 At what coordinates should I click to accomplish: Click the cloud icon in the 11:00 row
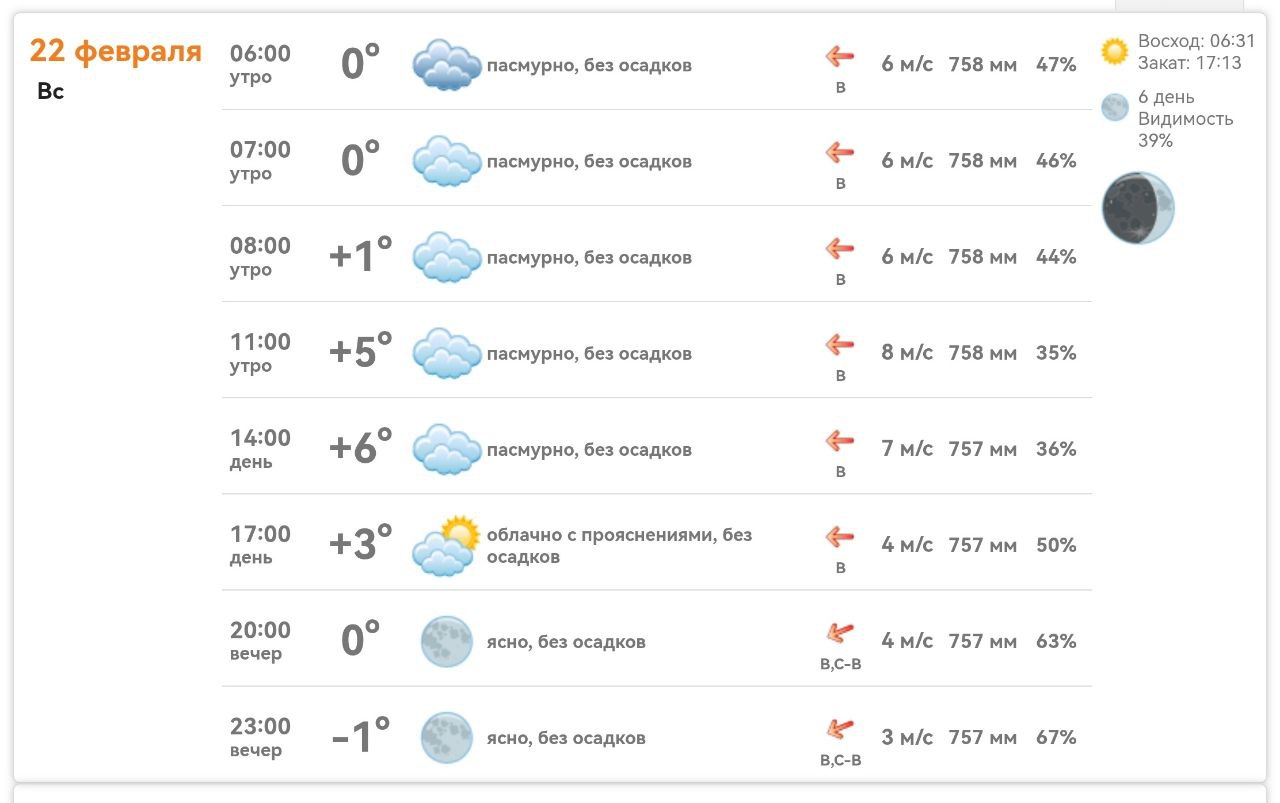click(x=446, y=353)
